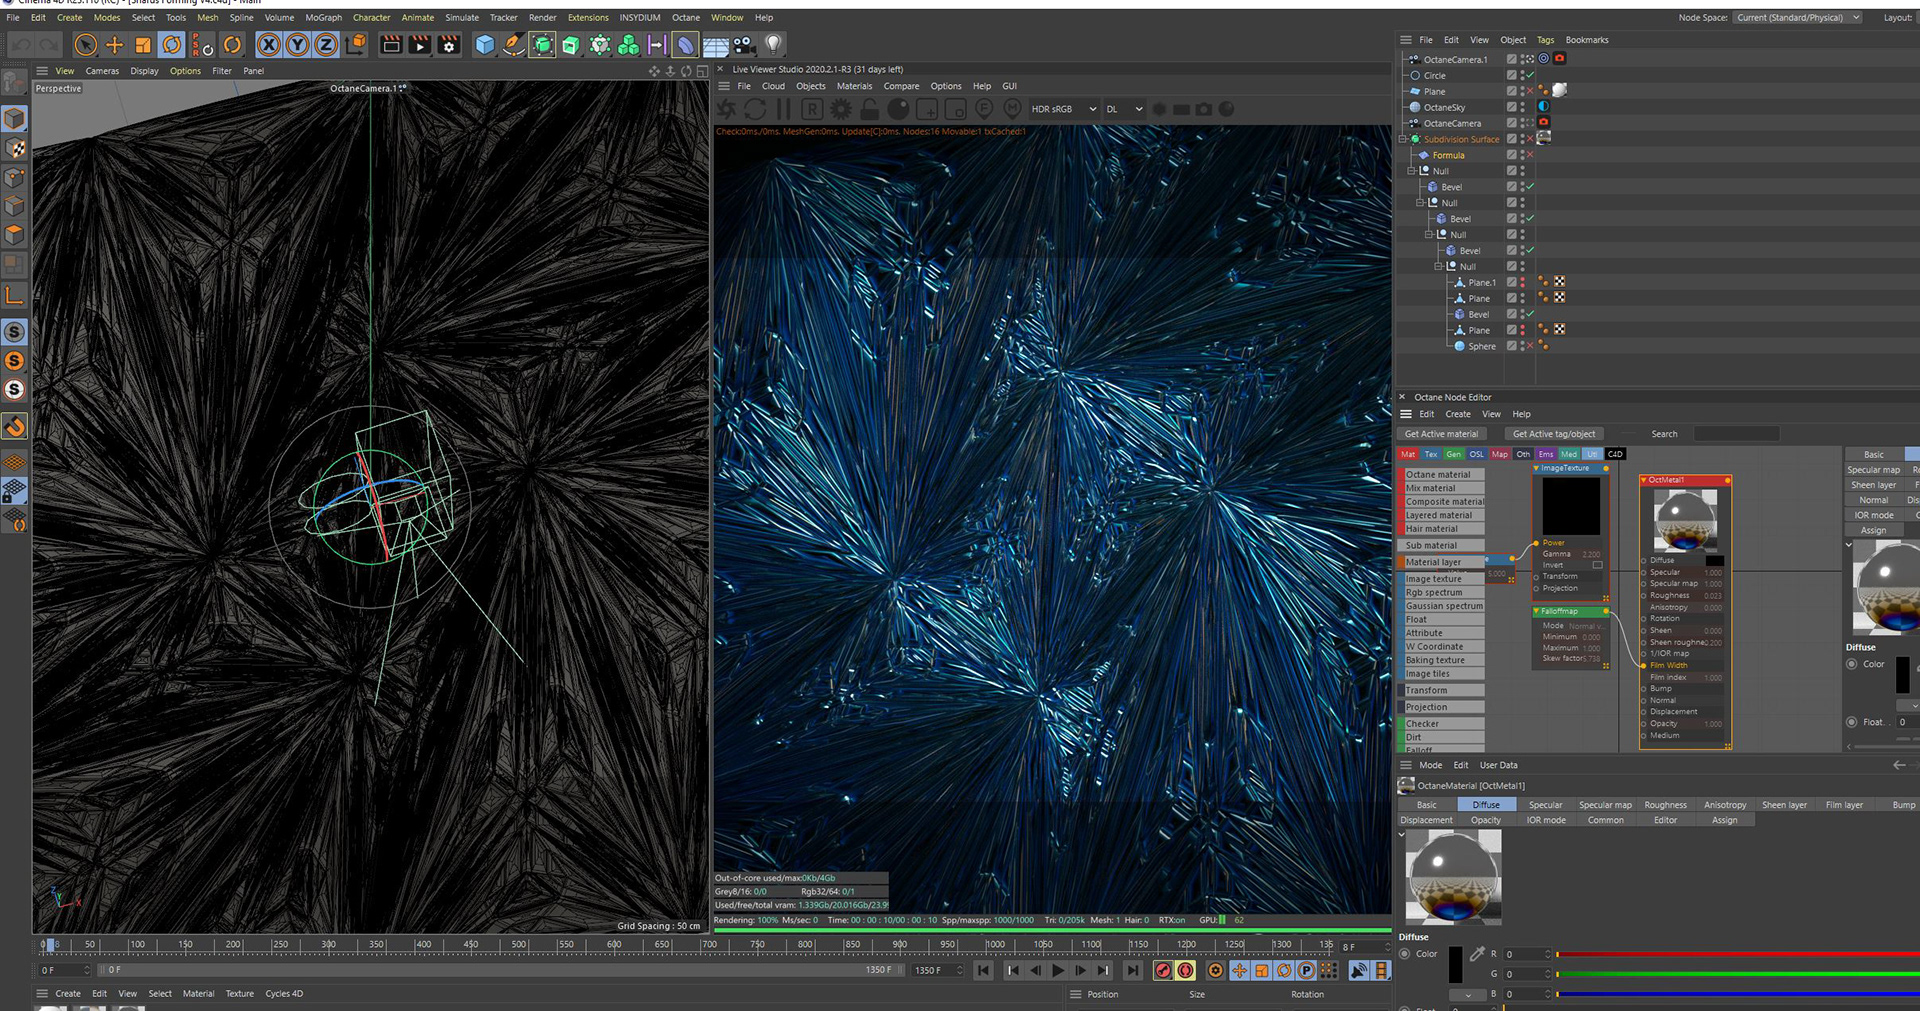The image size is (1920, 1011).
Task: Switch to Specular tab in material attributes
Action: pos(1545,805)
